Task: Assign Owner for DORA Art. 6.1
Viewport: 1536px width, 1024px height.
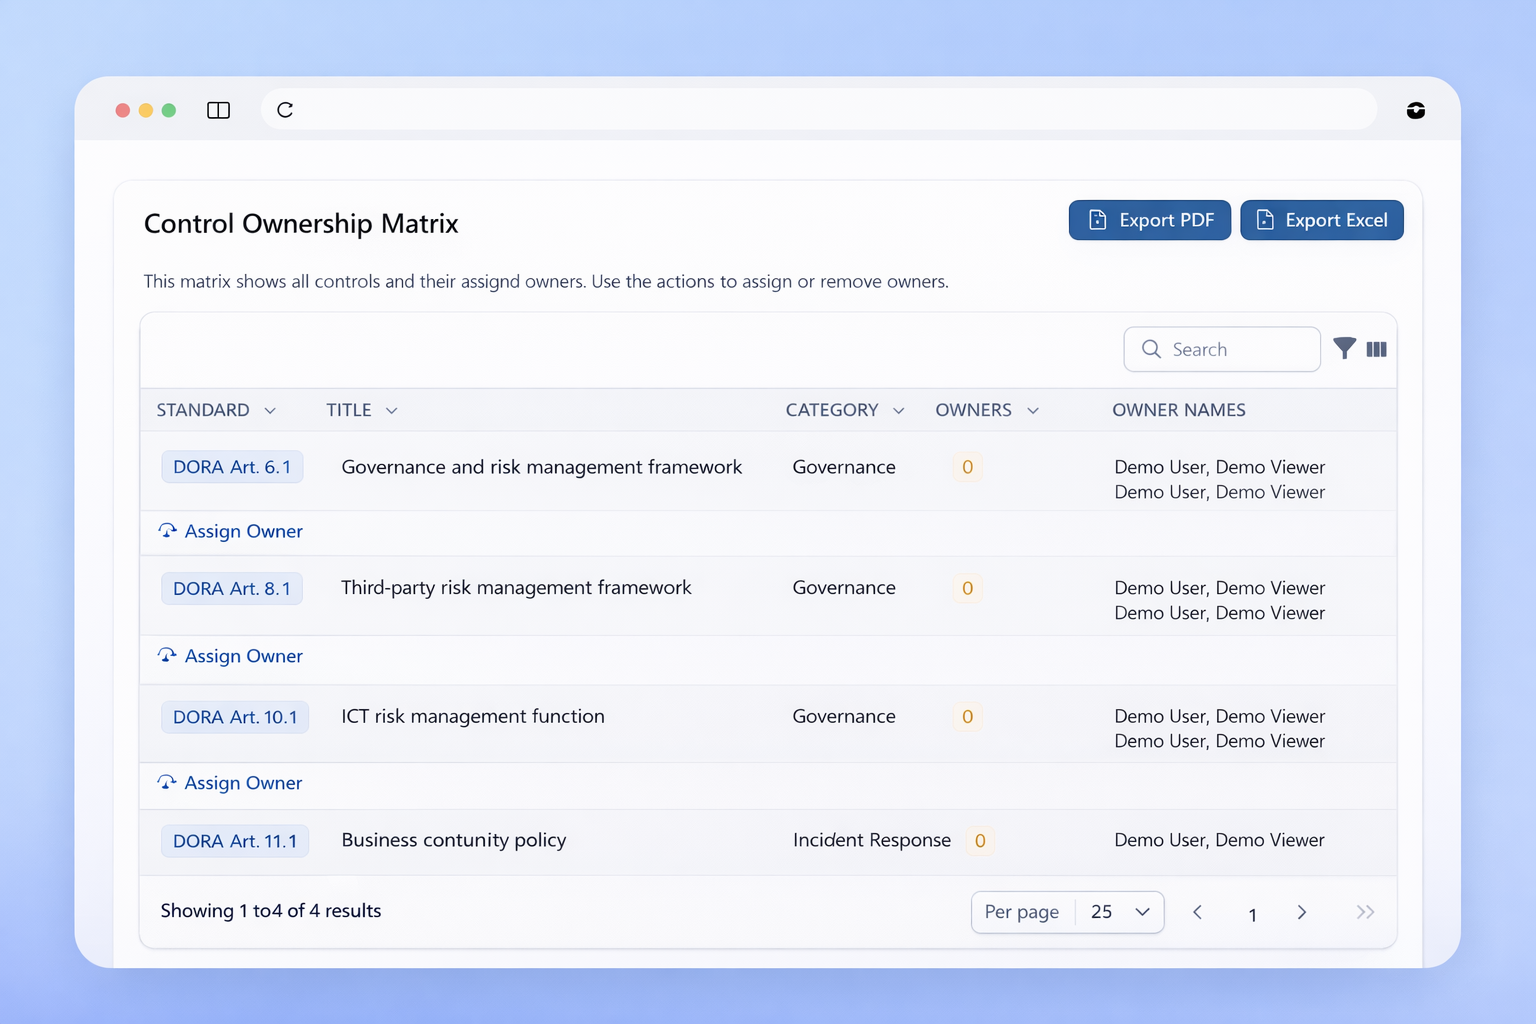Action: [231, 531]
